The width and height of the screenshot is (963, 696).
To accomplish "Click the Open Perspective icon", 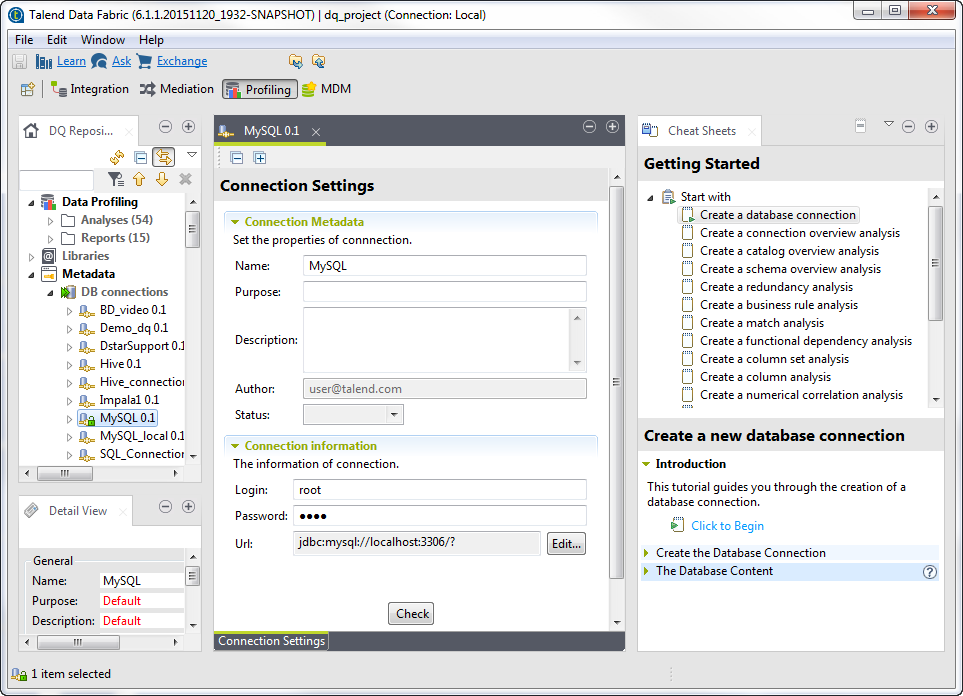I will pyautogui.click(x=28, y=89).
